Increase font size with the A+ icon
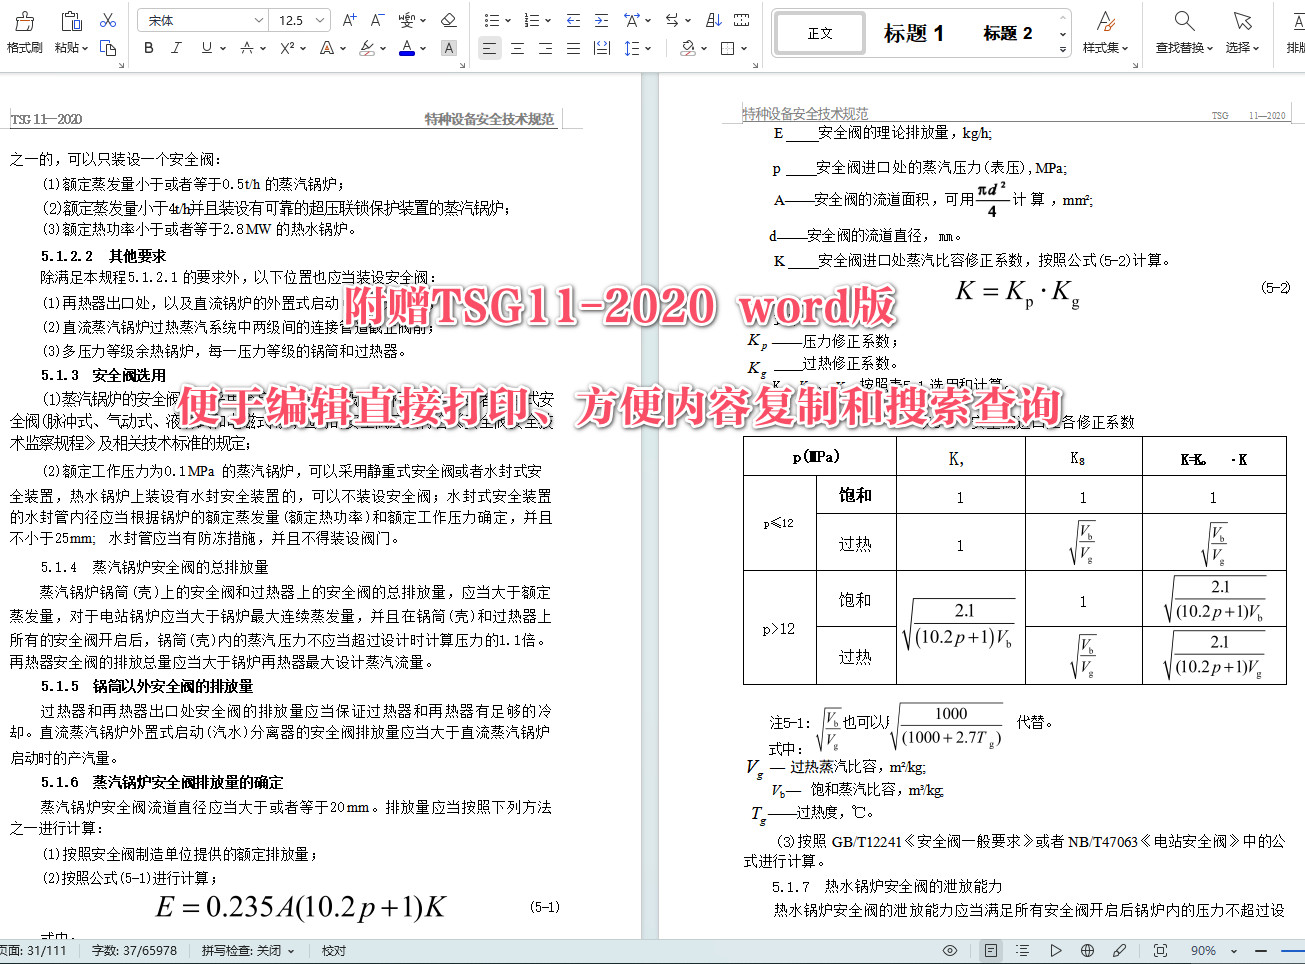The image size is (1305, 964). pyautogui.click(x=349, y=20)
